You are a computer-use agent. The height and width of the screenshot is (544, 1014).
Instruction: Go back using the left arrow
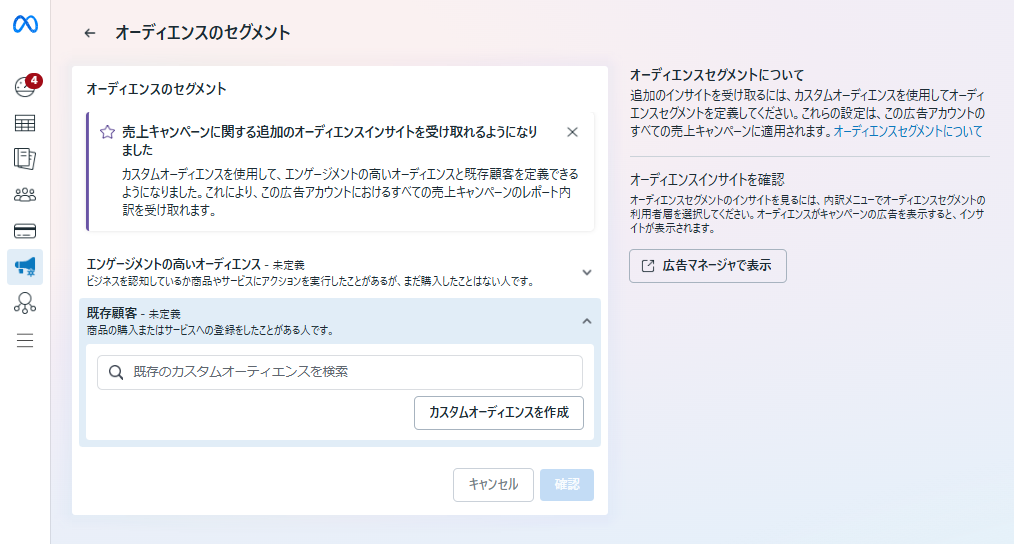(90, 33)
